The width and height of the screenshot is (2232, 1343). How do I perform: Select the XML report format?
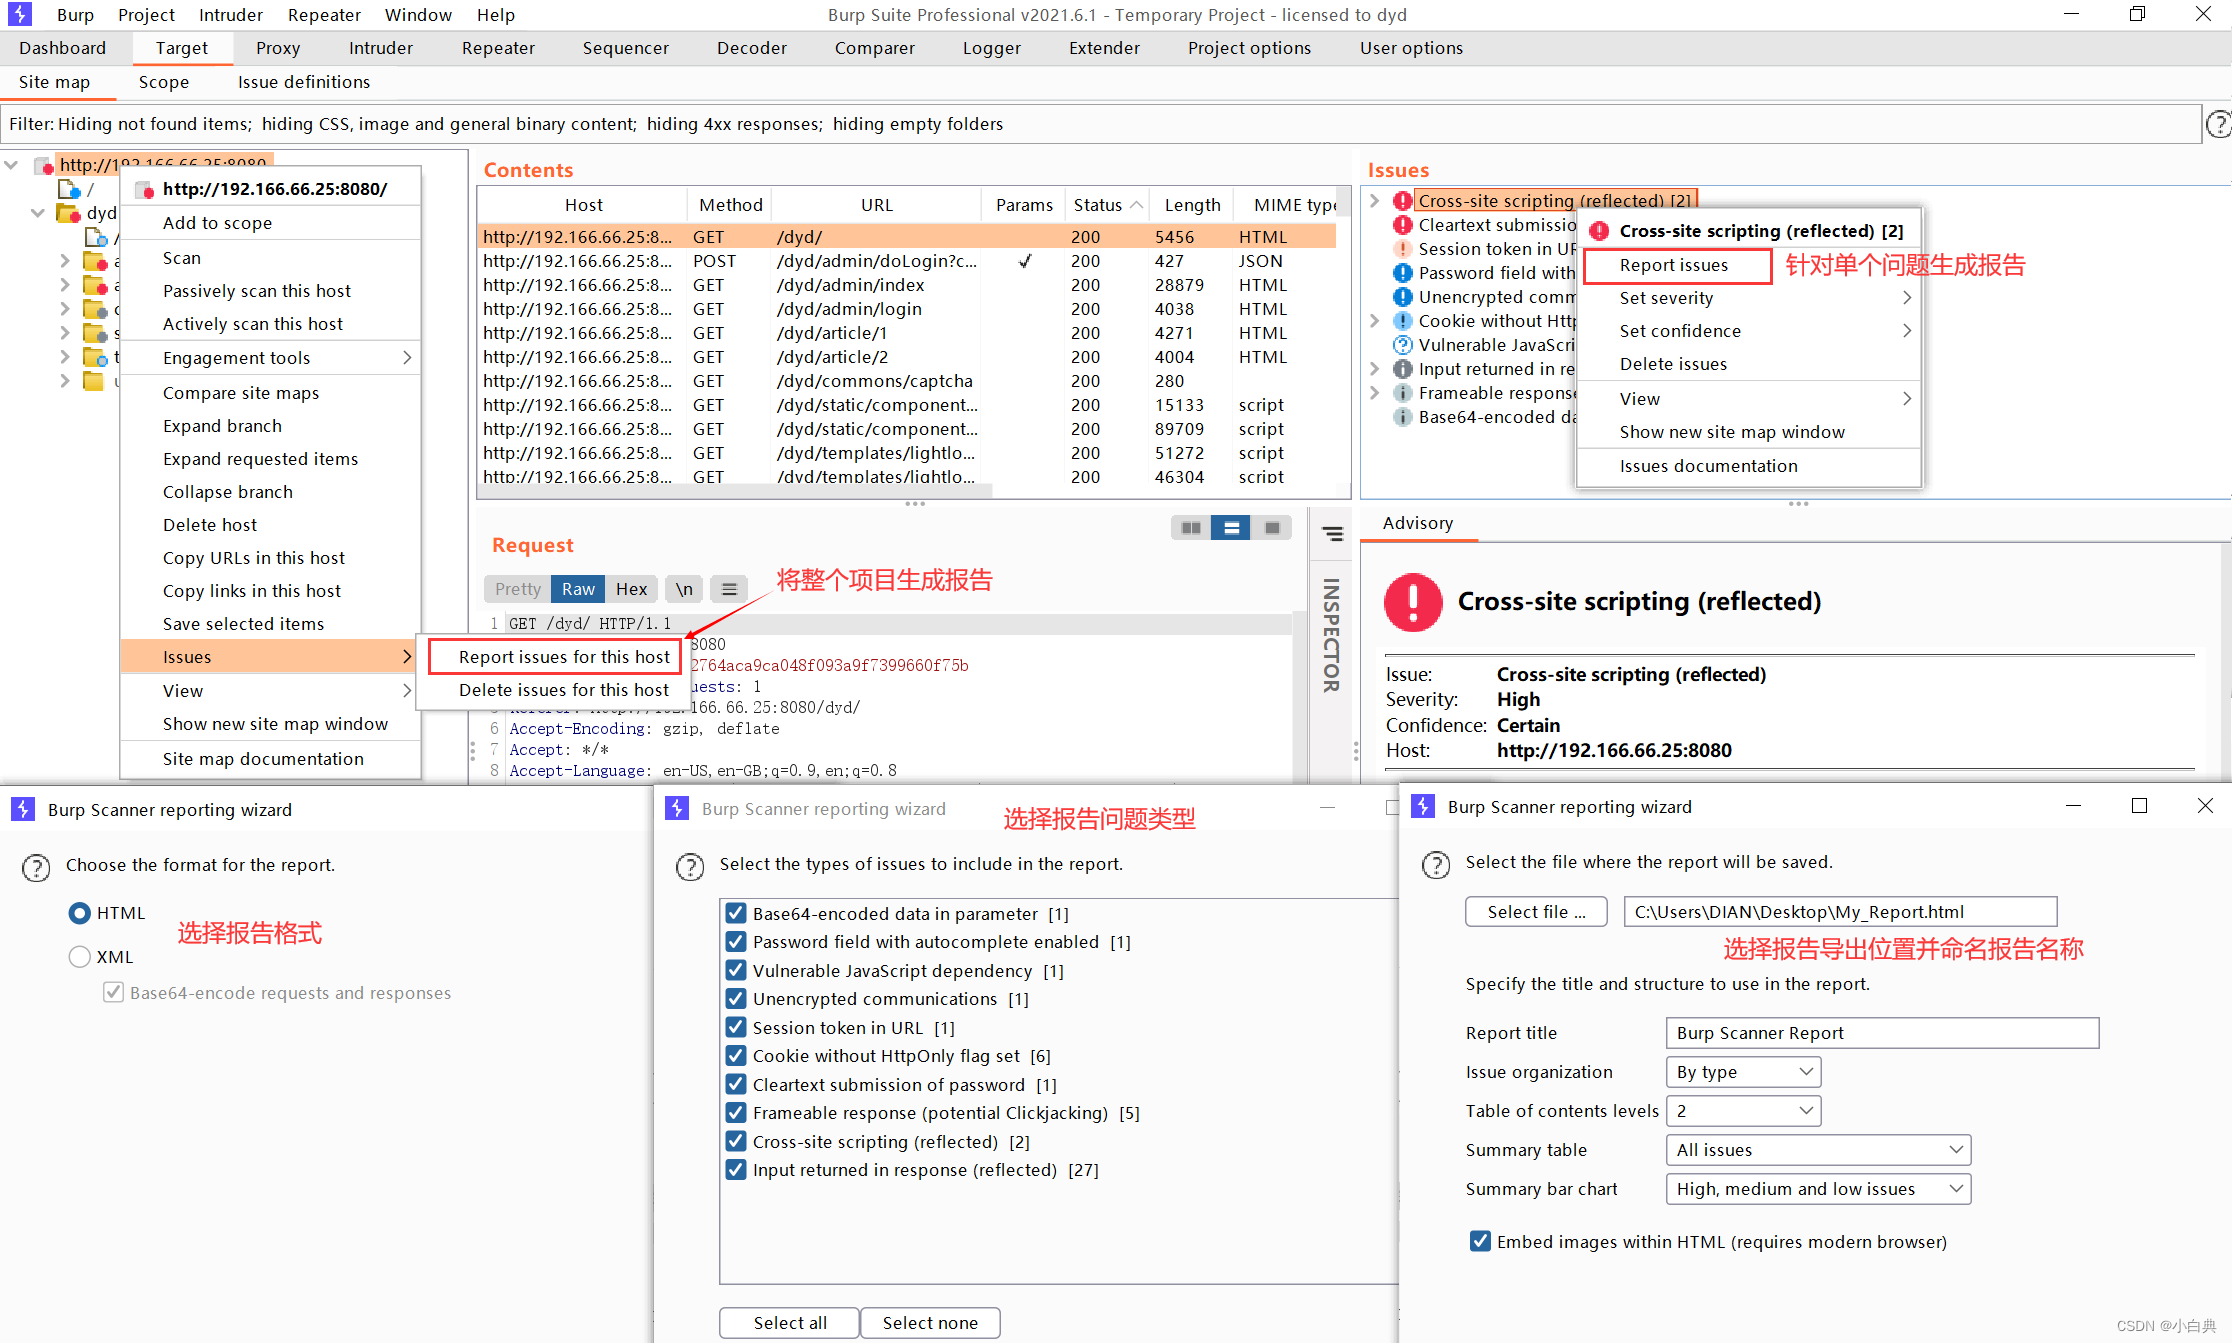(x=79, y=956)
